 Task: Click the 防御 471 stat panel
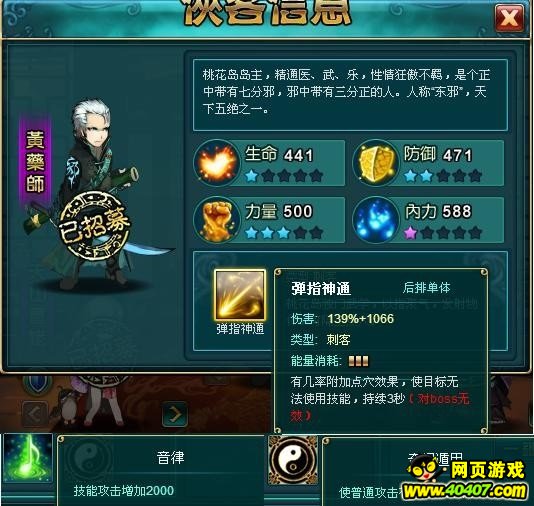428,163
